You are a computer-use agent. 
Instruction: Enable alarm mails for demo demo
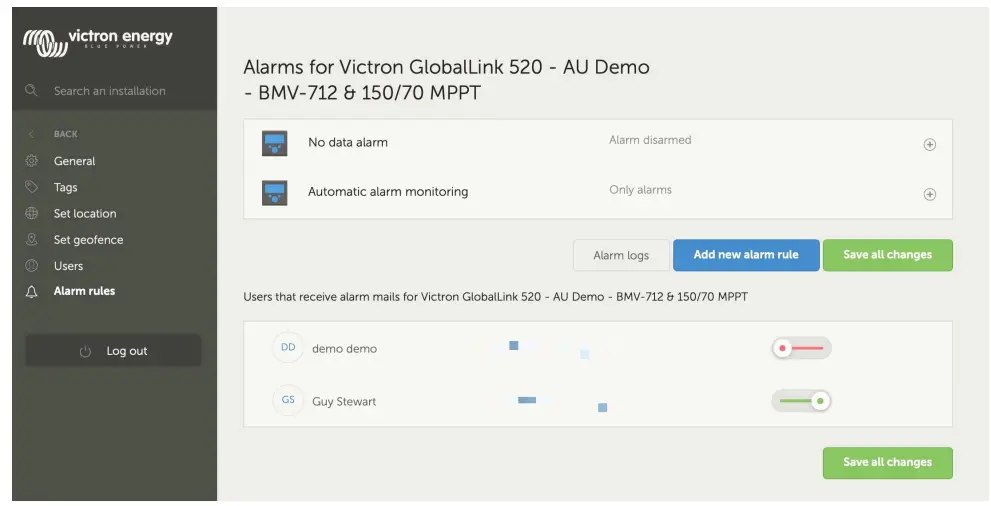pyautogui.click(x=801, y=348)
